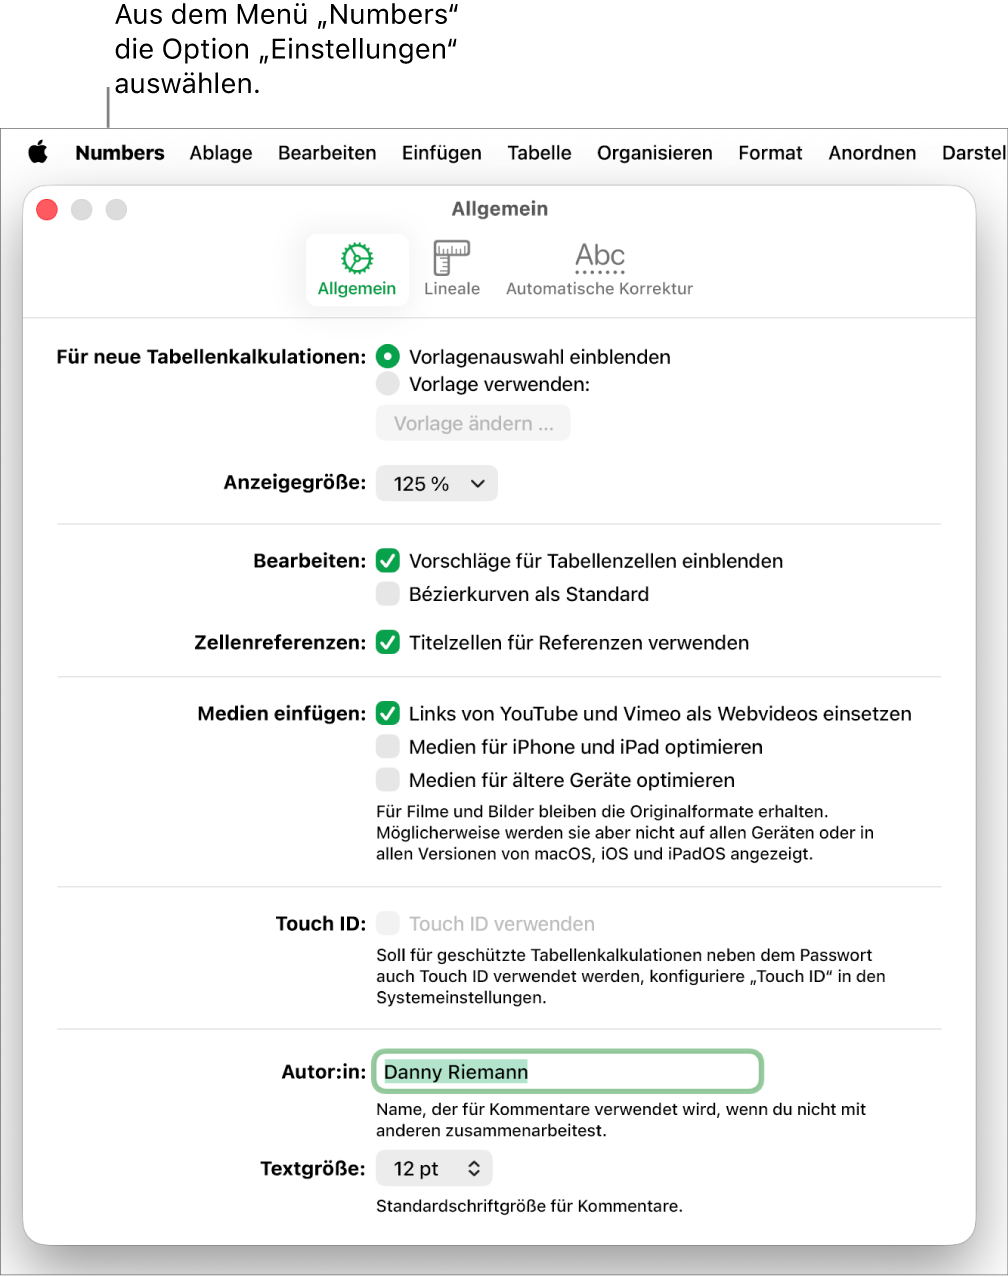Open the Textgröße 12 pt popup
The height and width of the screenshot is (1277, 1008).
click(434, 1169)
